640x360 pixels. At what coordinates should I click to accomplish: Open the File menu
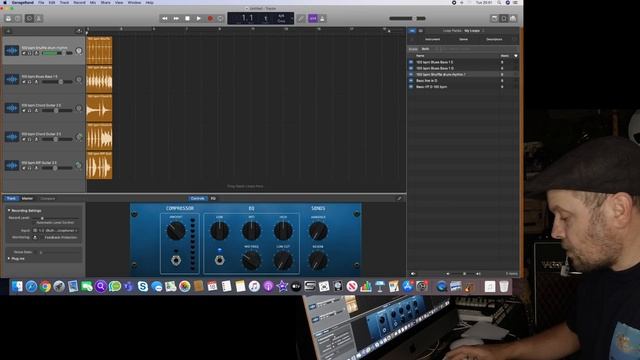(x=41, y=2)
